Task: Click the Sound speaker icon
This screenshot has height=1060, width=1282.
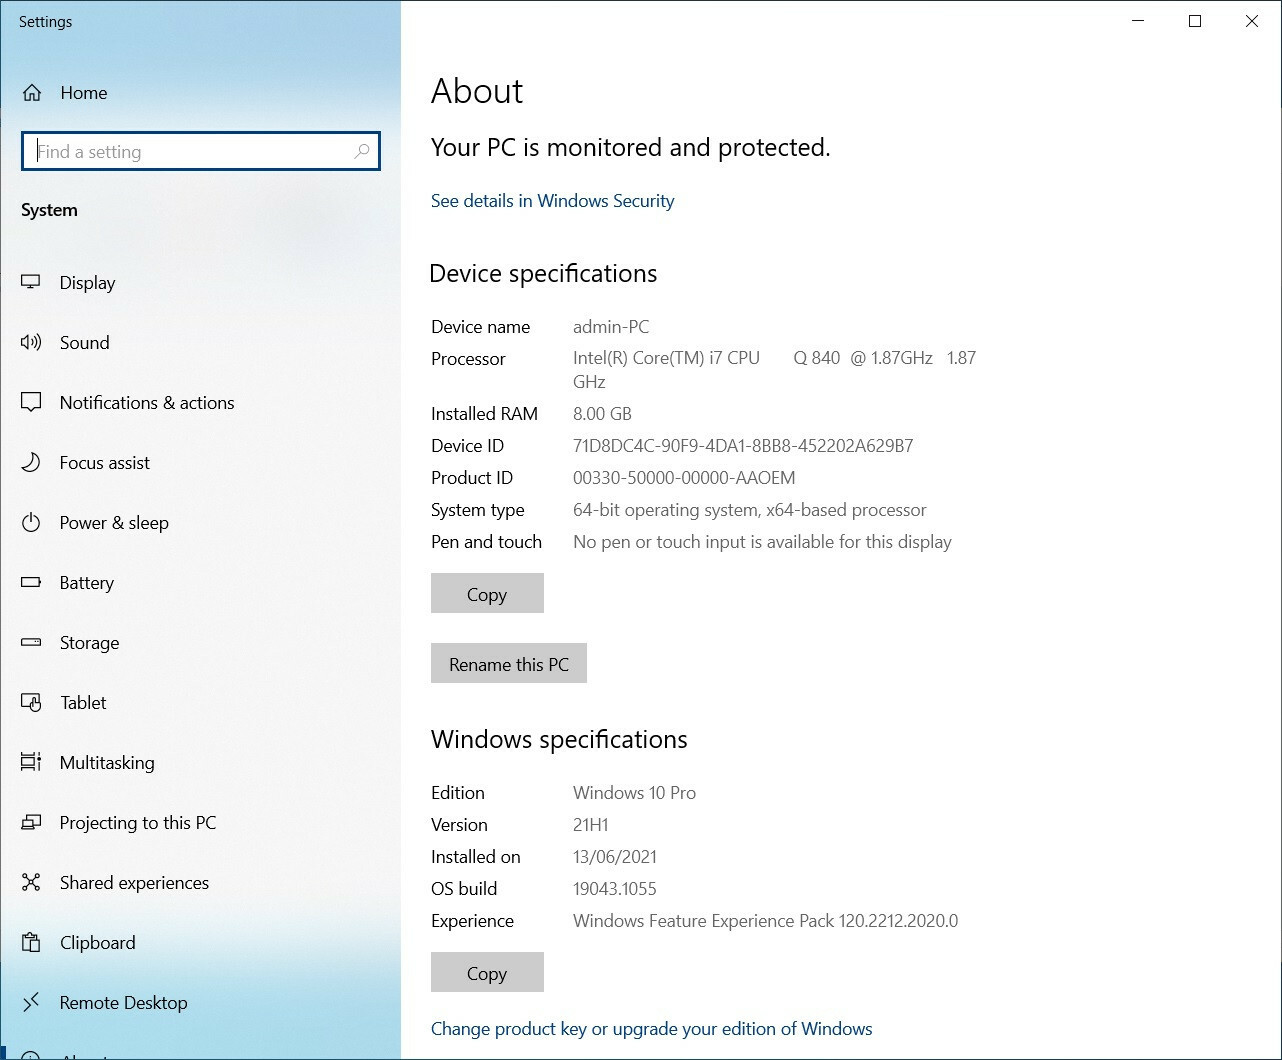Action: (31, 343)
